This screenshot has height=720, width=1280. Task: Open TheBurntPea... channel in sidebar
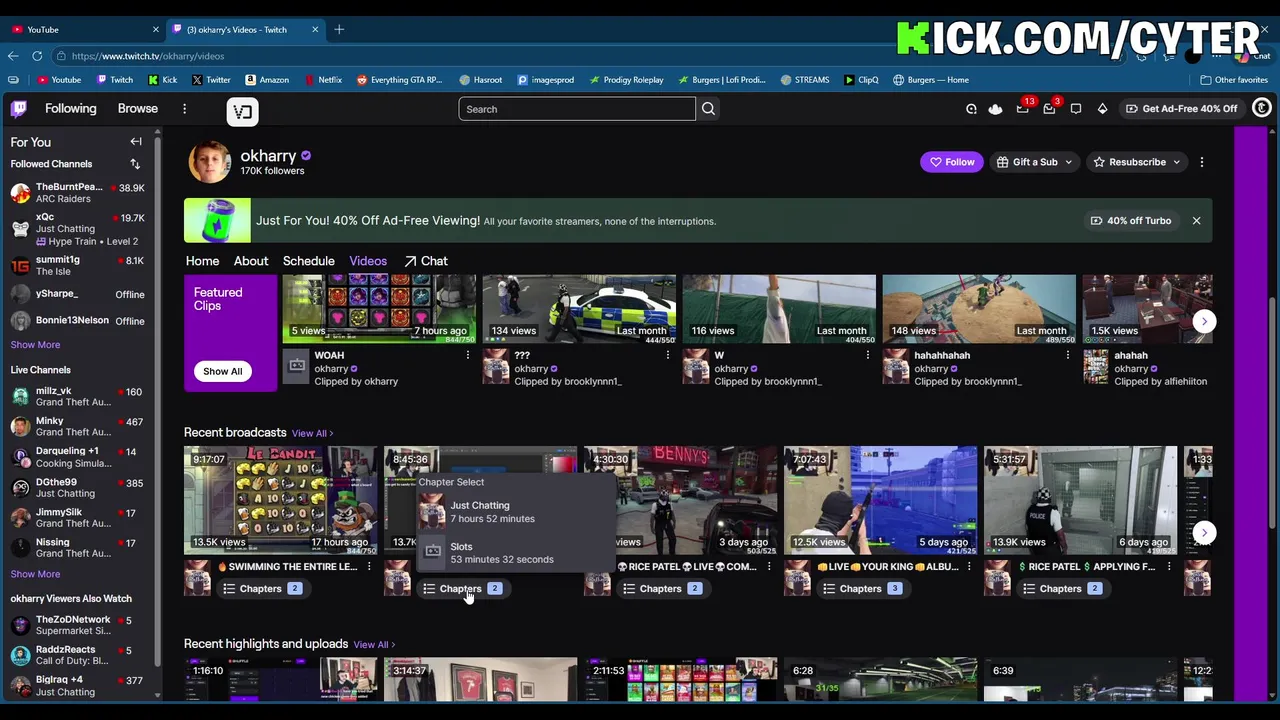(78, 193)
